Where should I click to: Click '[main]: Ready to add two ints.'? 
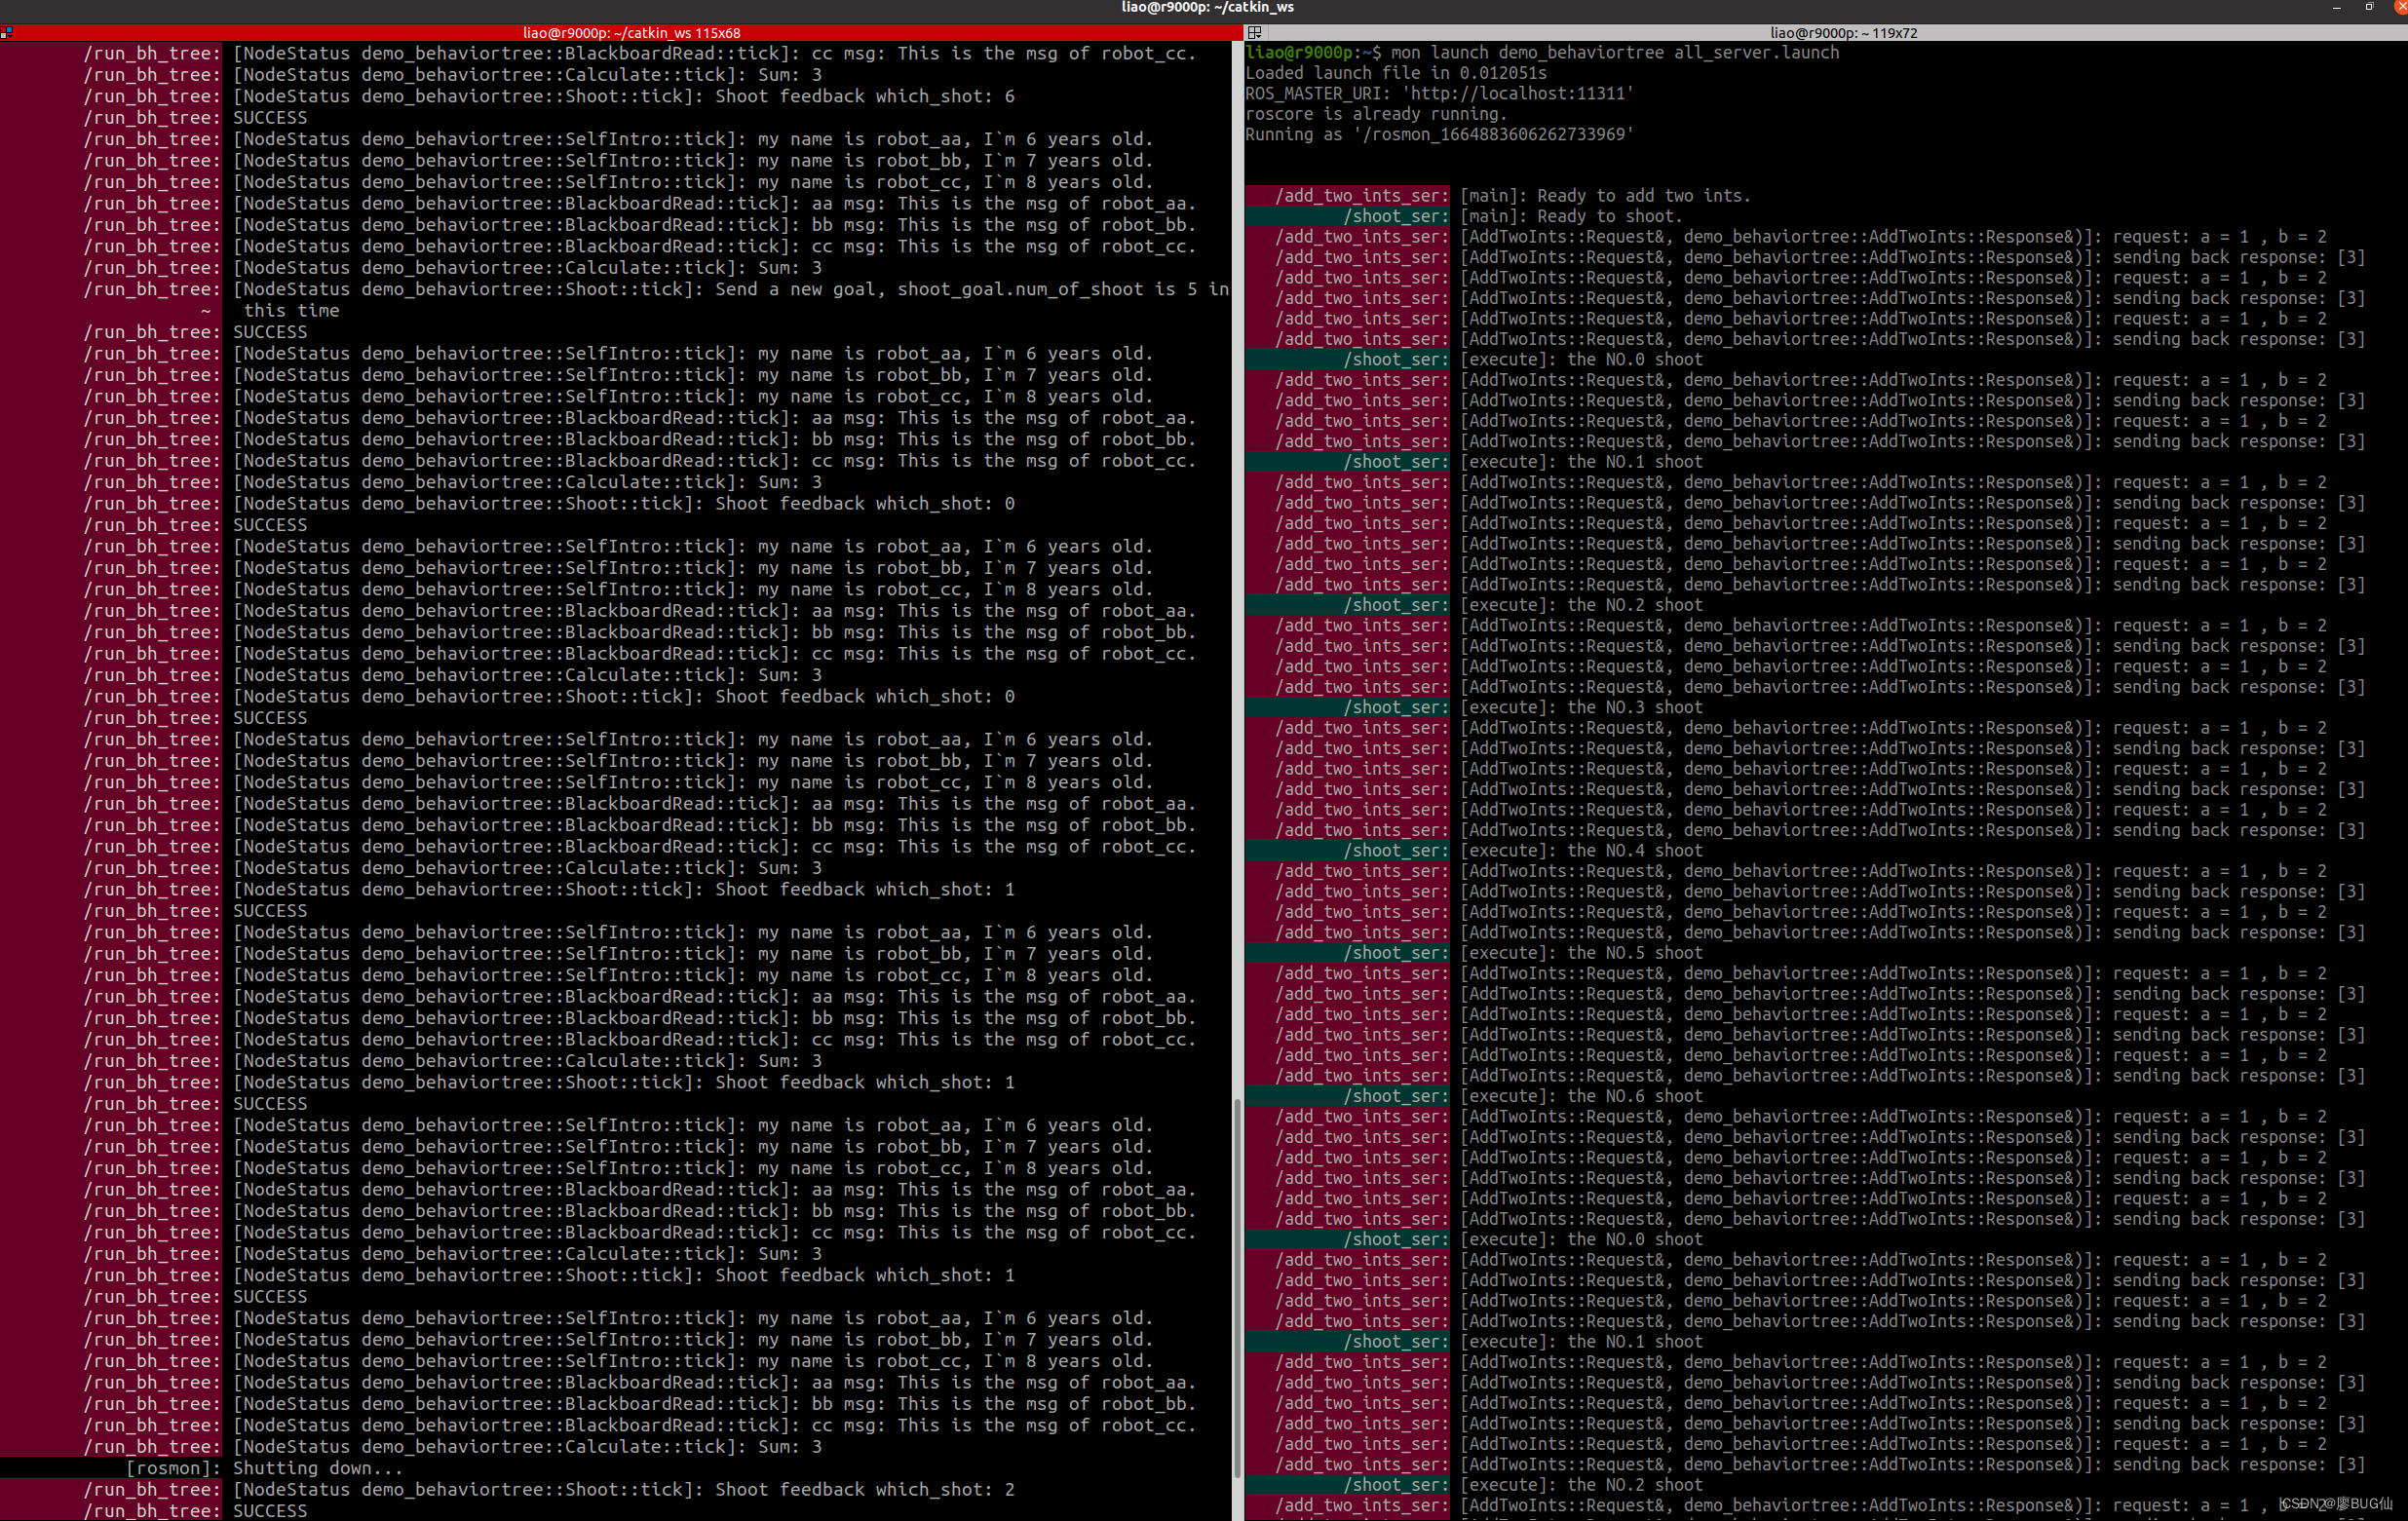tap(1605, 196)
